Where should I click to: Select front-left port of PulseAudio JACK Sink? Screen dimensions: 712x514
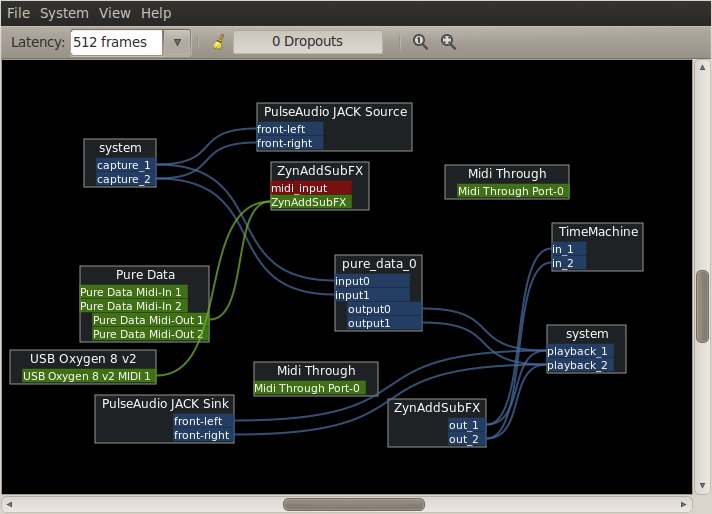tap(203, 421)
